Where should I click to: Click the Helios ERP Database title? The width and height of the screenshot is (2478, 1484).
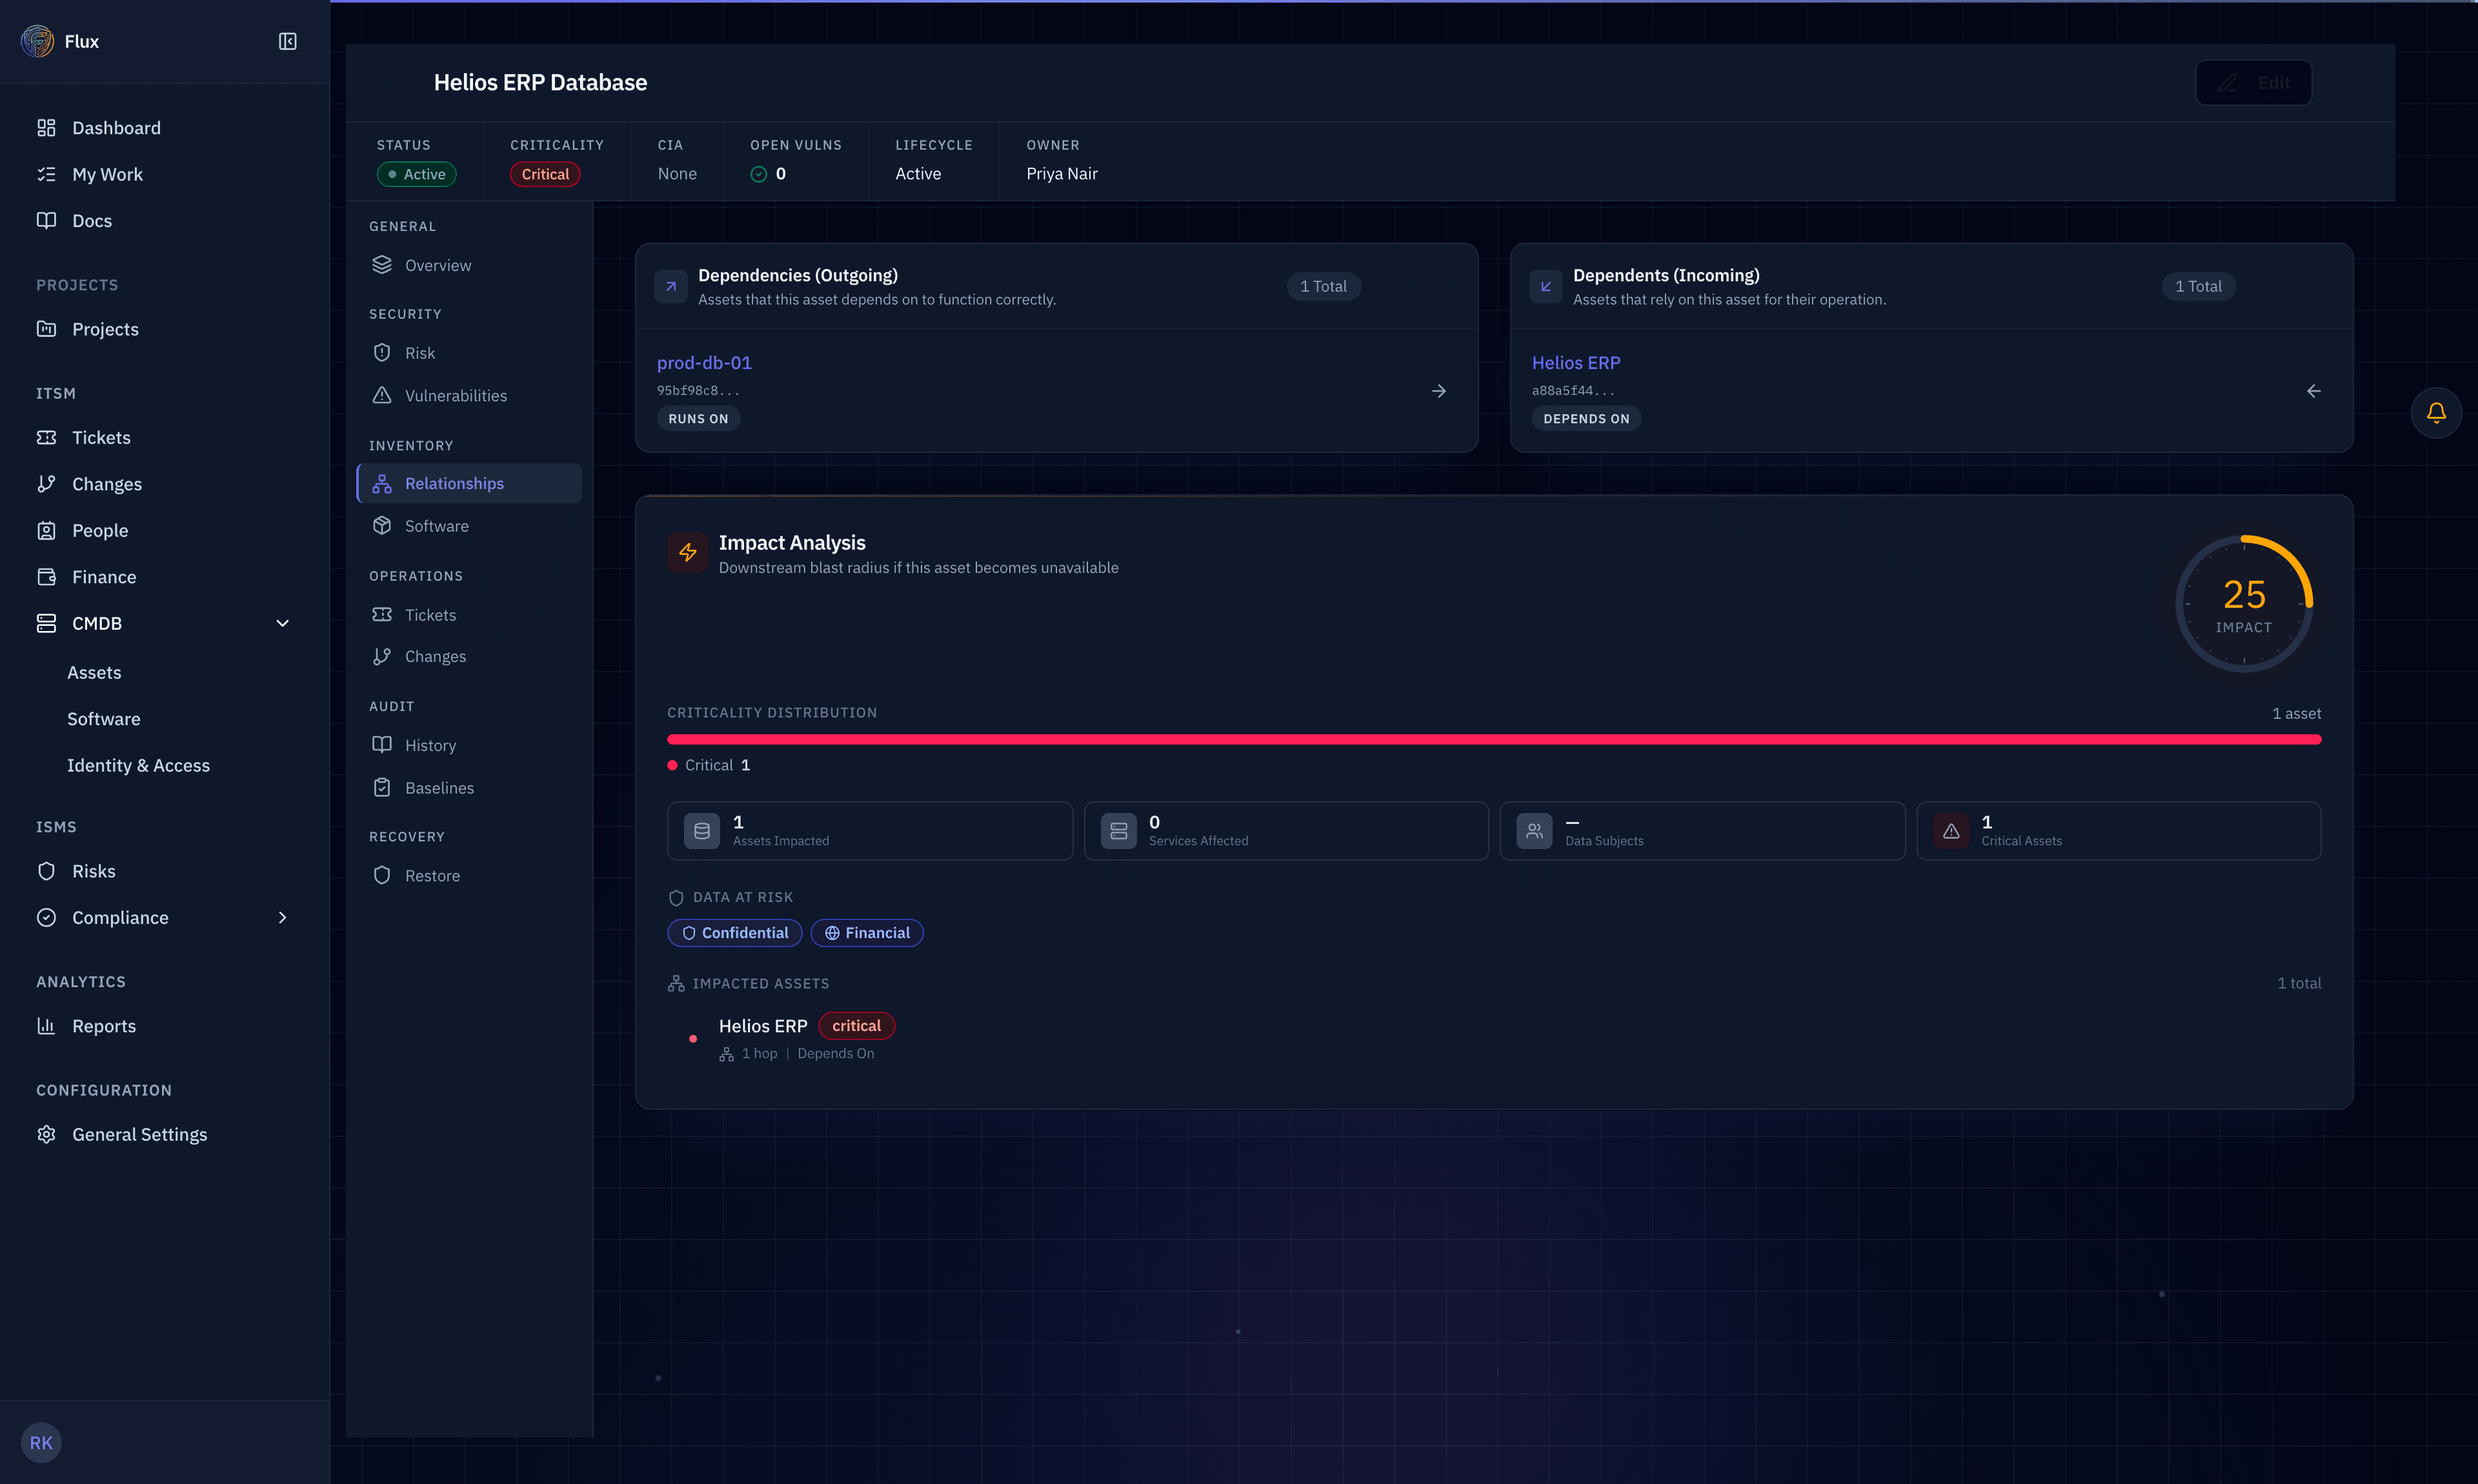540,83
